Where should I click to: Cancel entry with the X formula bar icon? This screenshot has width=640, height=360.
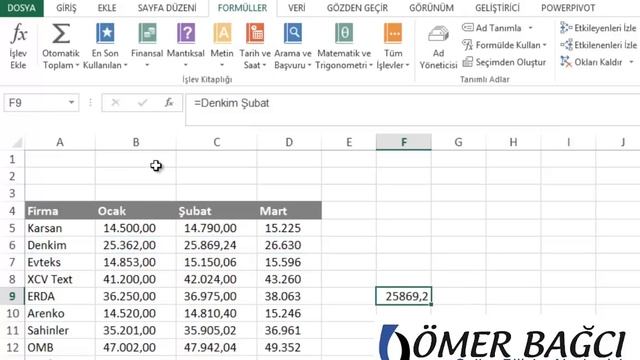[116, 103]
